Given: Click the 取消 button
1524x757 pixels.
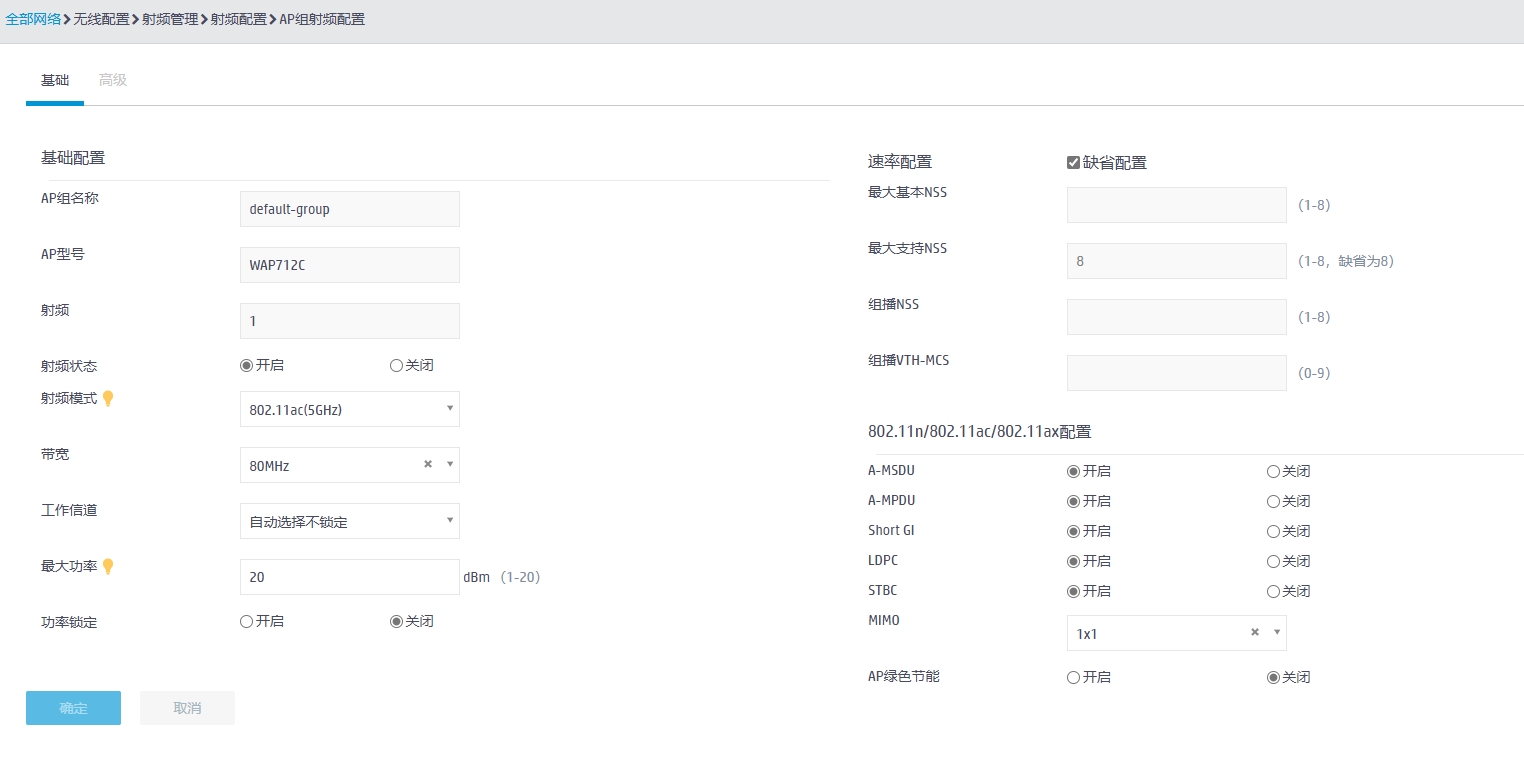Looking at the screenshot, I should 187,708.
